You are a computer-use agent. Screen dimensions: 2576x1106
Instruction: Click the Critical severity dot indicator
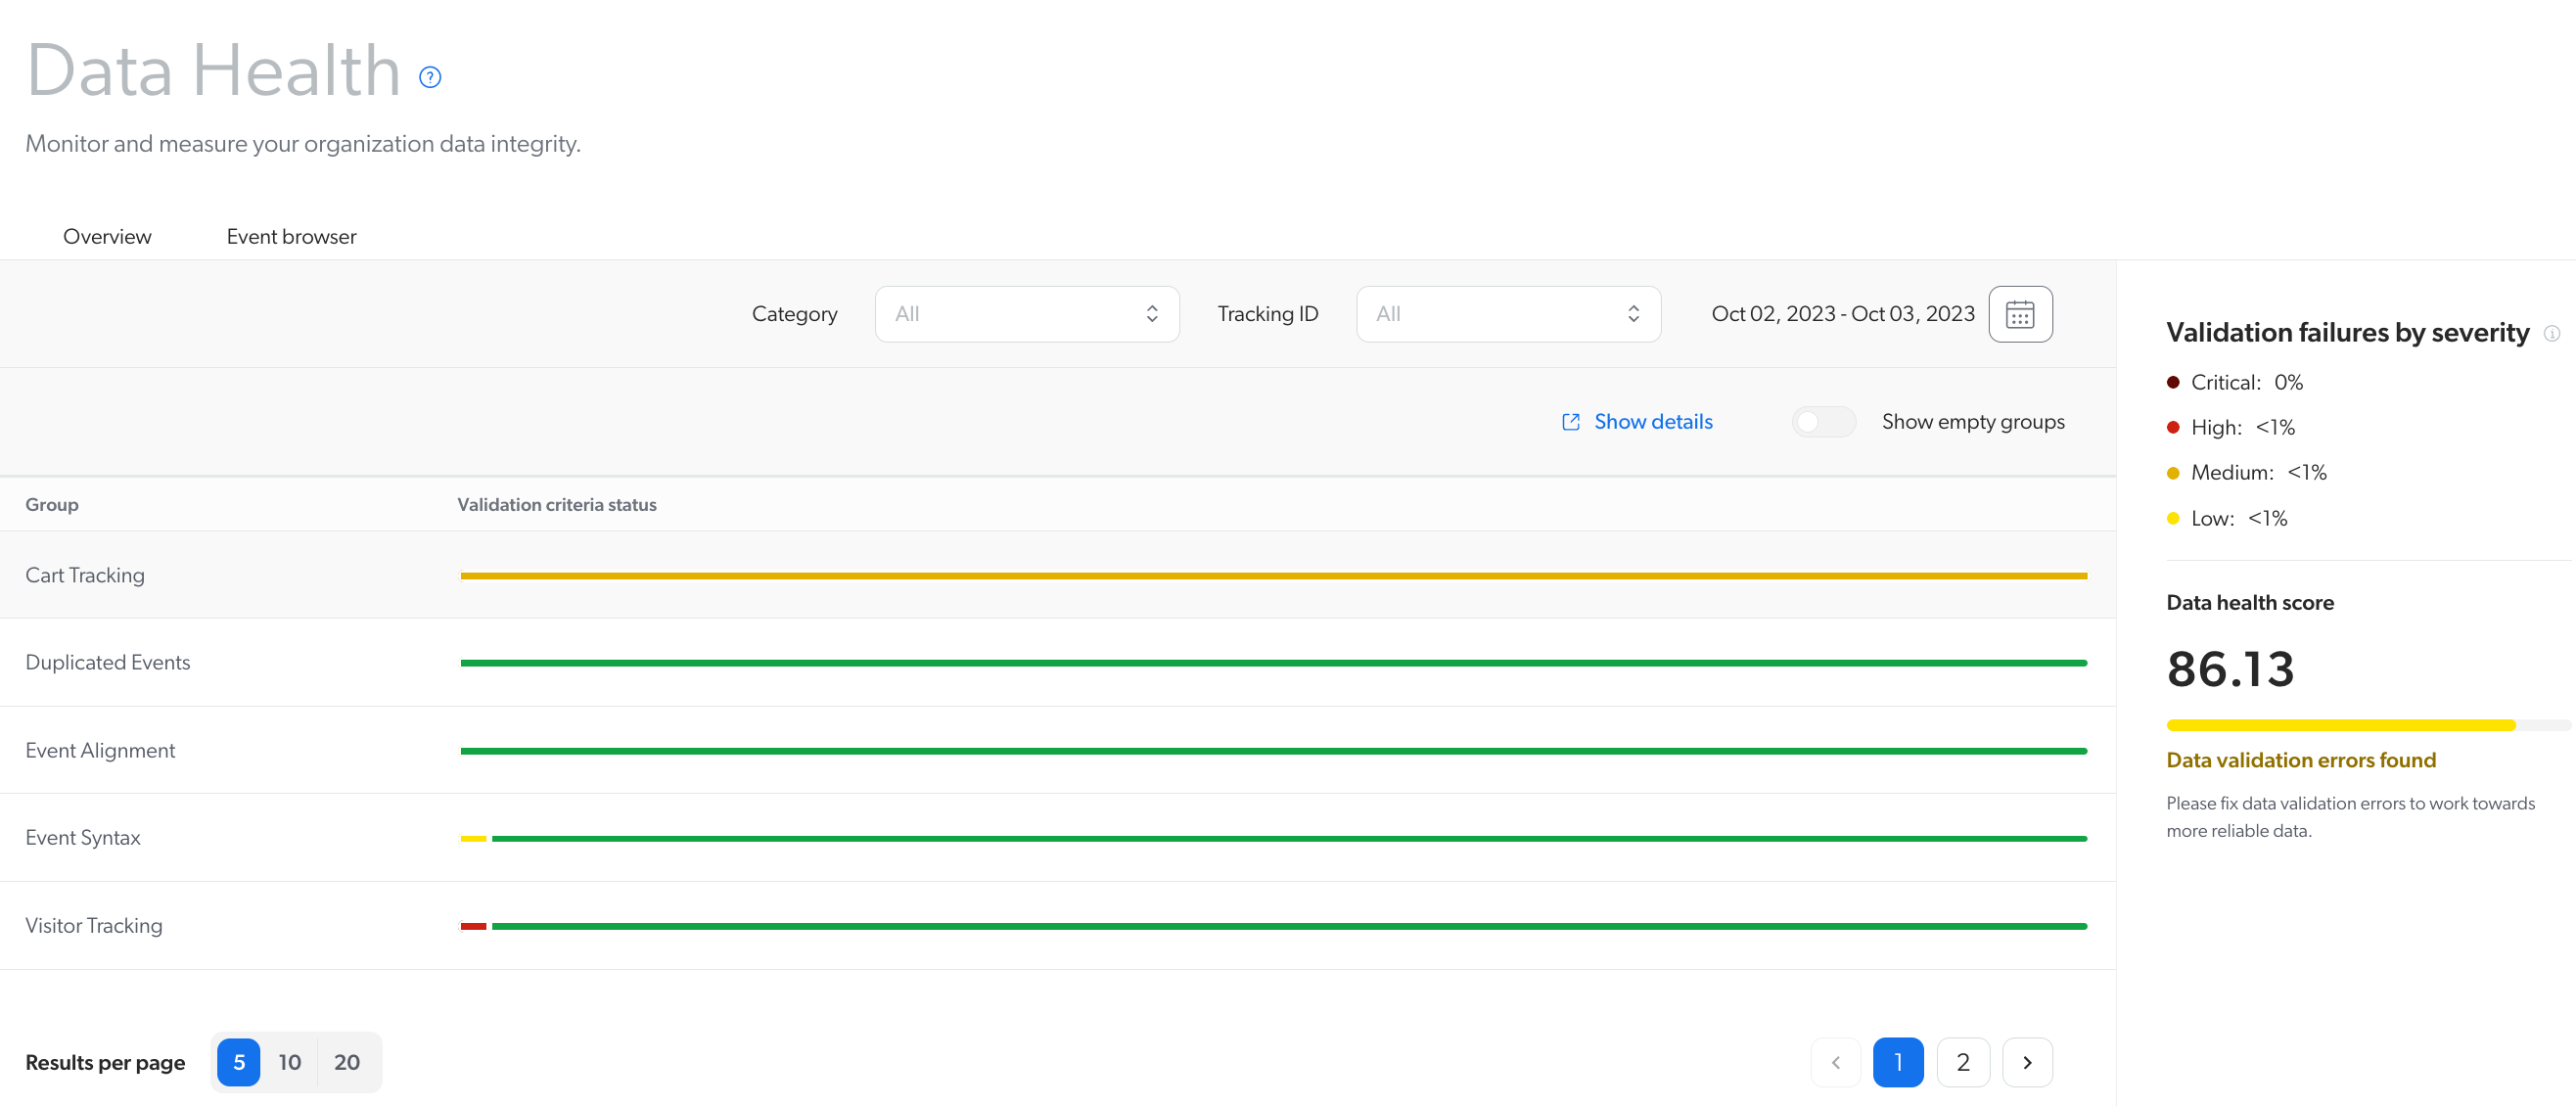[x=2172, y=382]
